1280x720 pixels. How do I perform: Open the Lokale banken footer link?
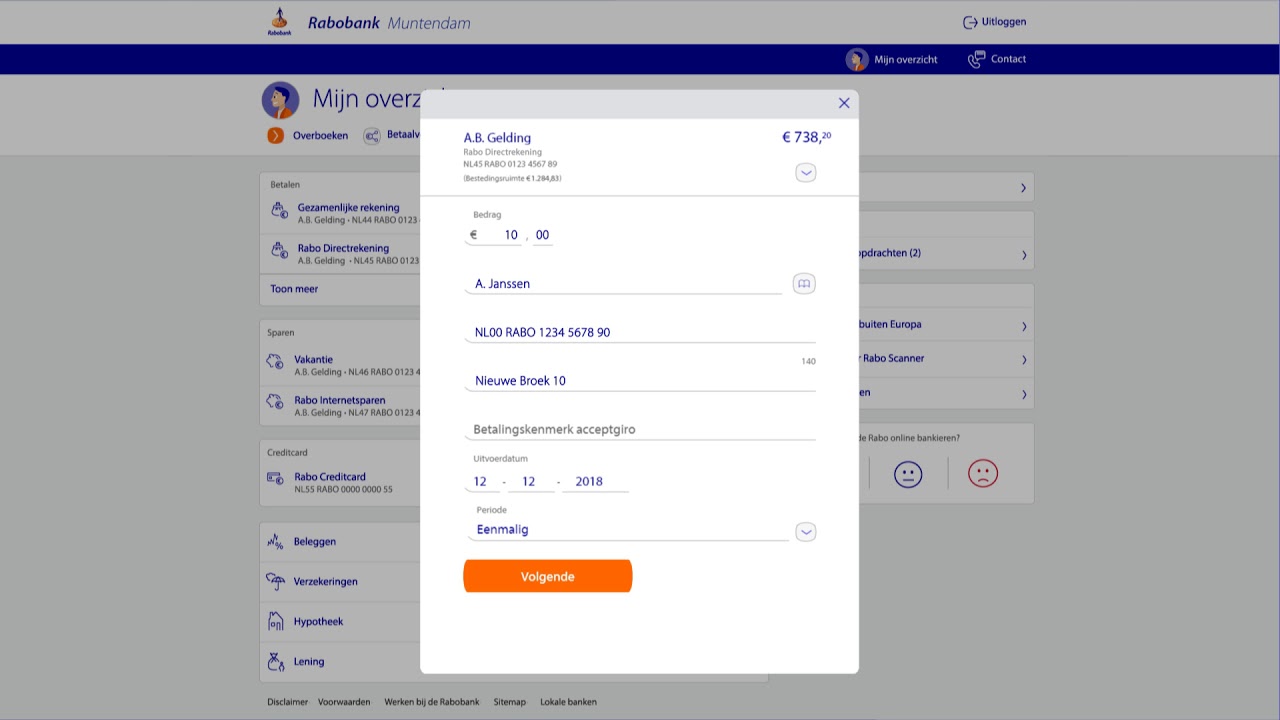tap(568, 702)
